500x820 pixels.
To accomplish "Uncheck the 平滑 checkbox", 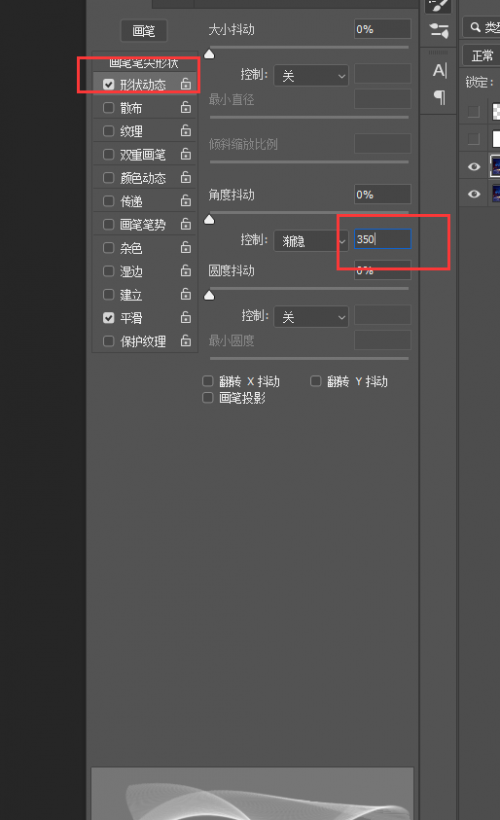I will click(x=109, y=317).
